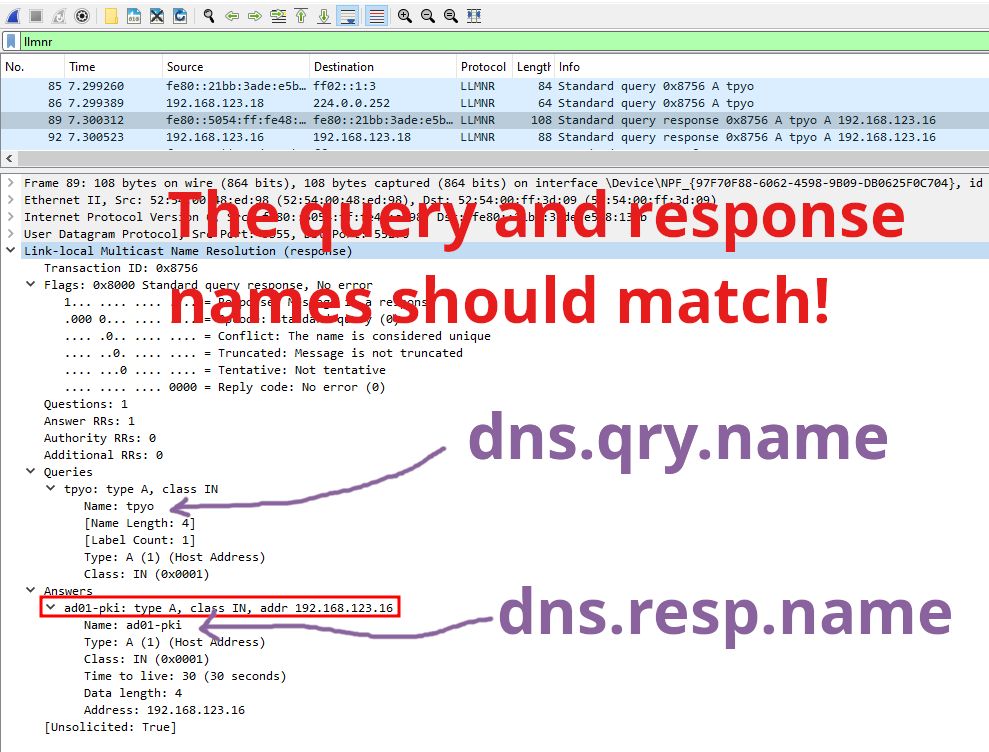The width and height of the screenshot is (989, 752).
Task: Expand the Ethernet II section
Action: click(10, 200)
